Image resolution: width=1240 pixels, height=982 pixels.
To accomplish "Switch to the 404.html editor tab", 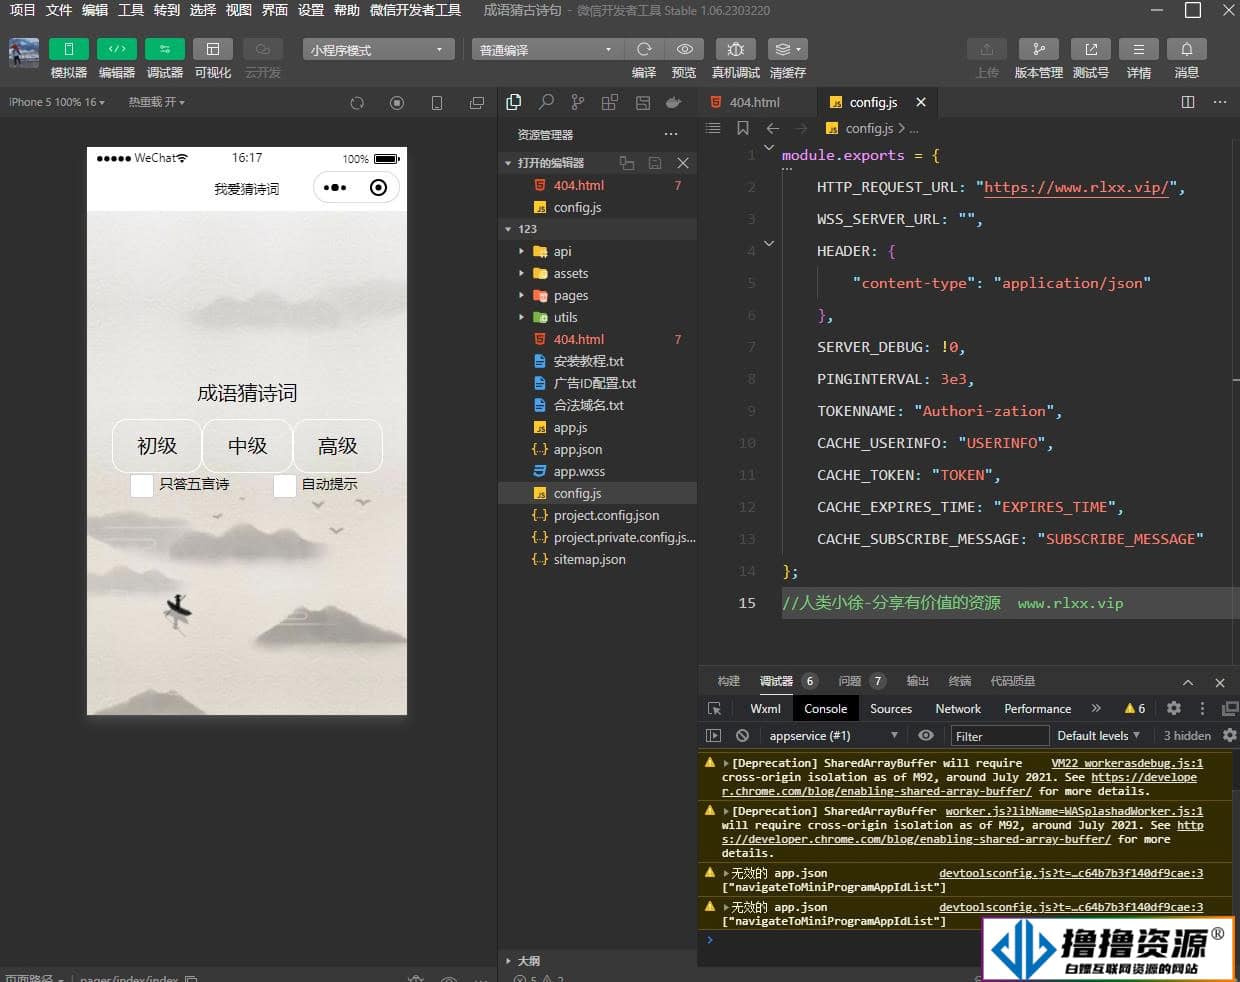I will (754, 102).
